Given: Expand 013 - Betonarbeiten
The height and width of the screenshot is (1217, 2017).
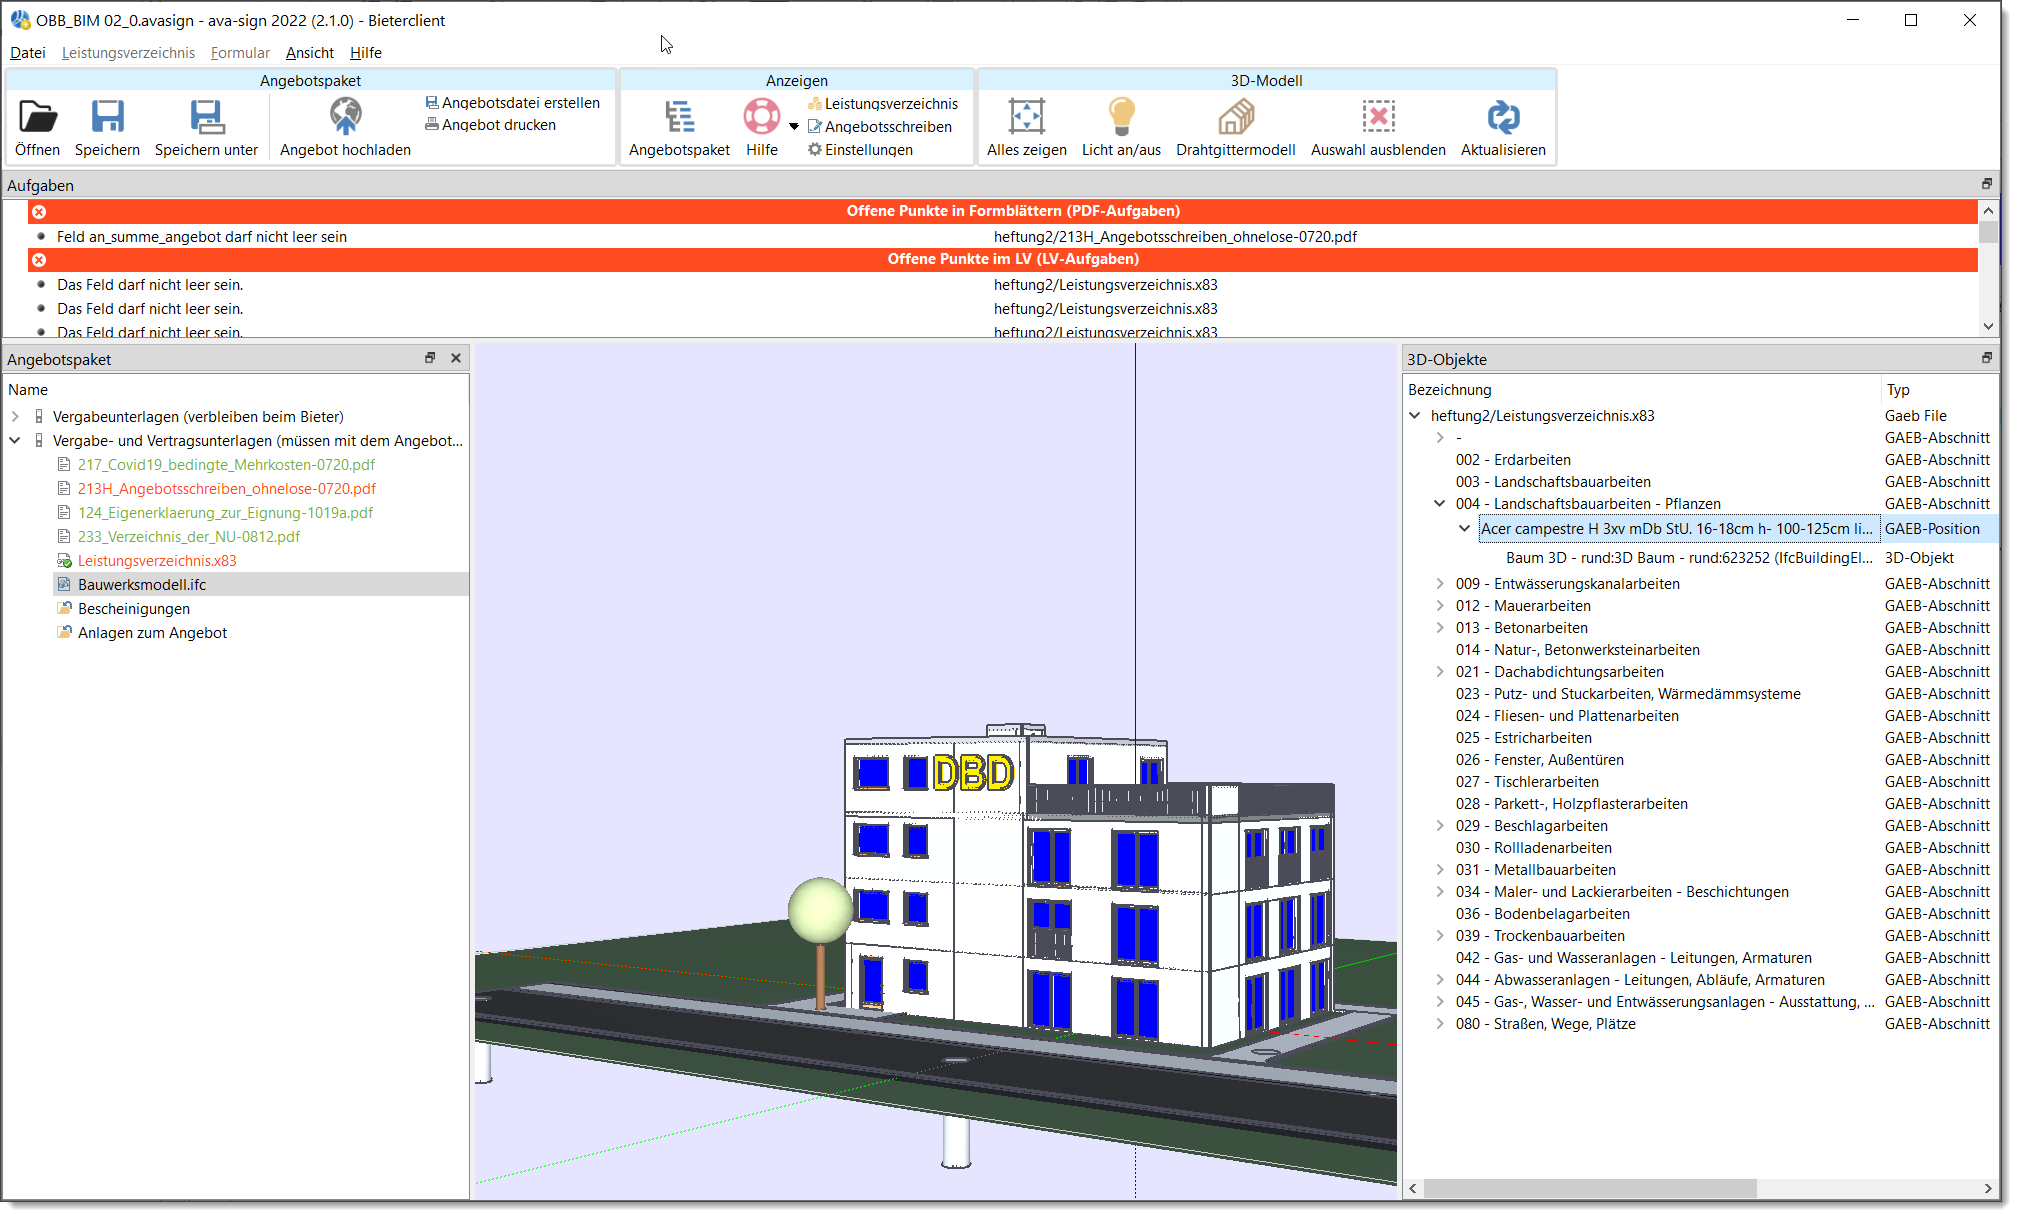Looking at the screenshot, I should [1440, 628].
